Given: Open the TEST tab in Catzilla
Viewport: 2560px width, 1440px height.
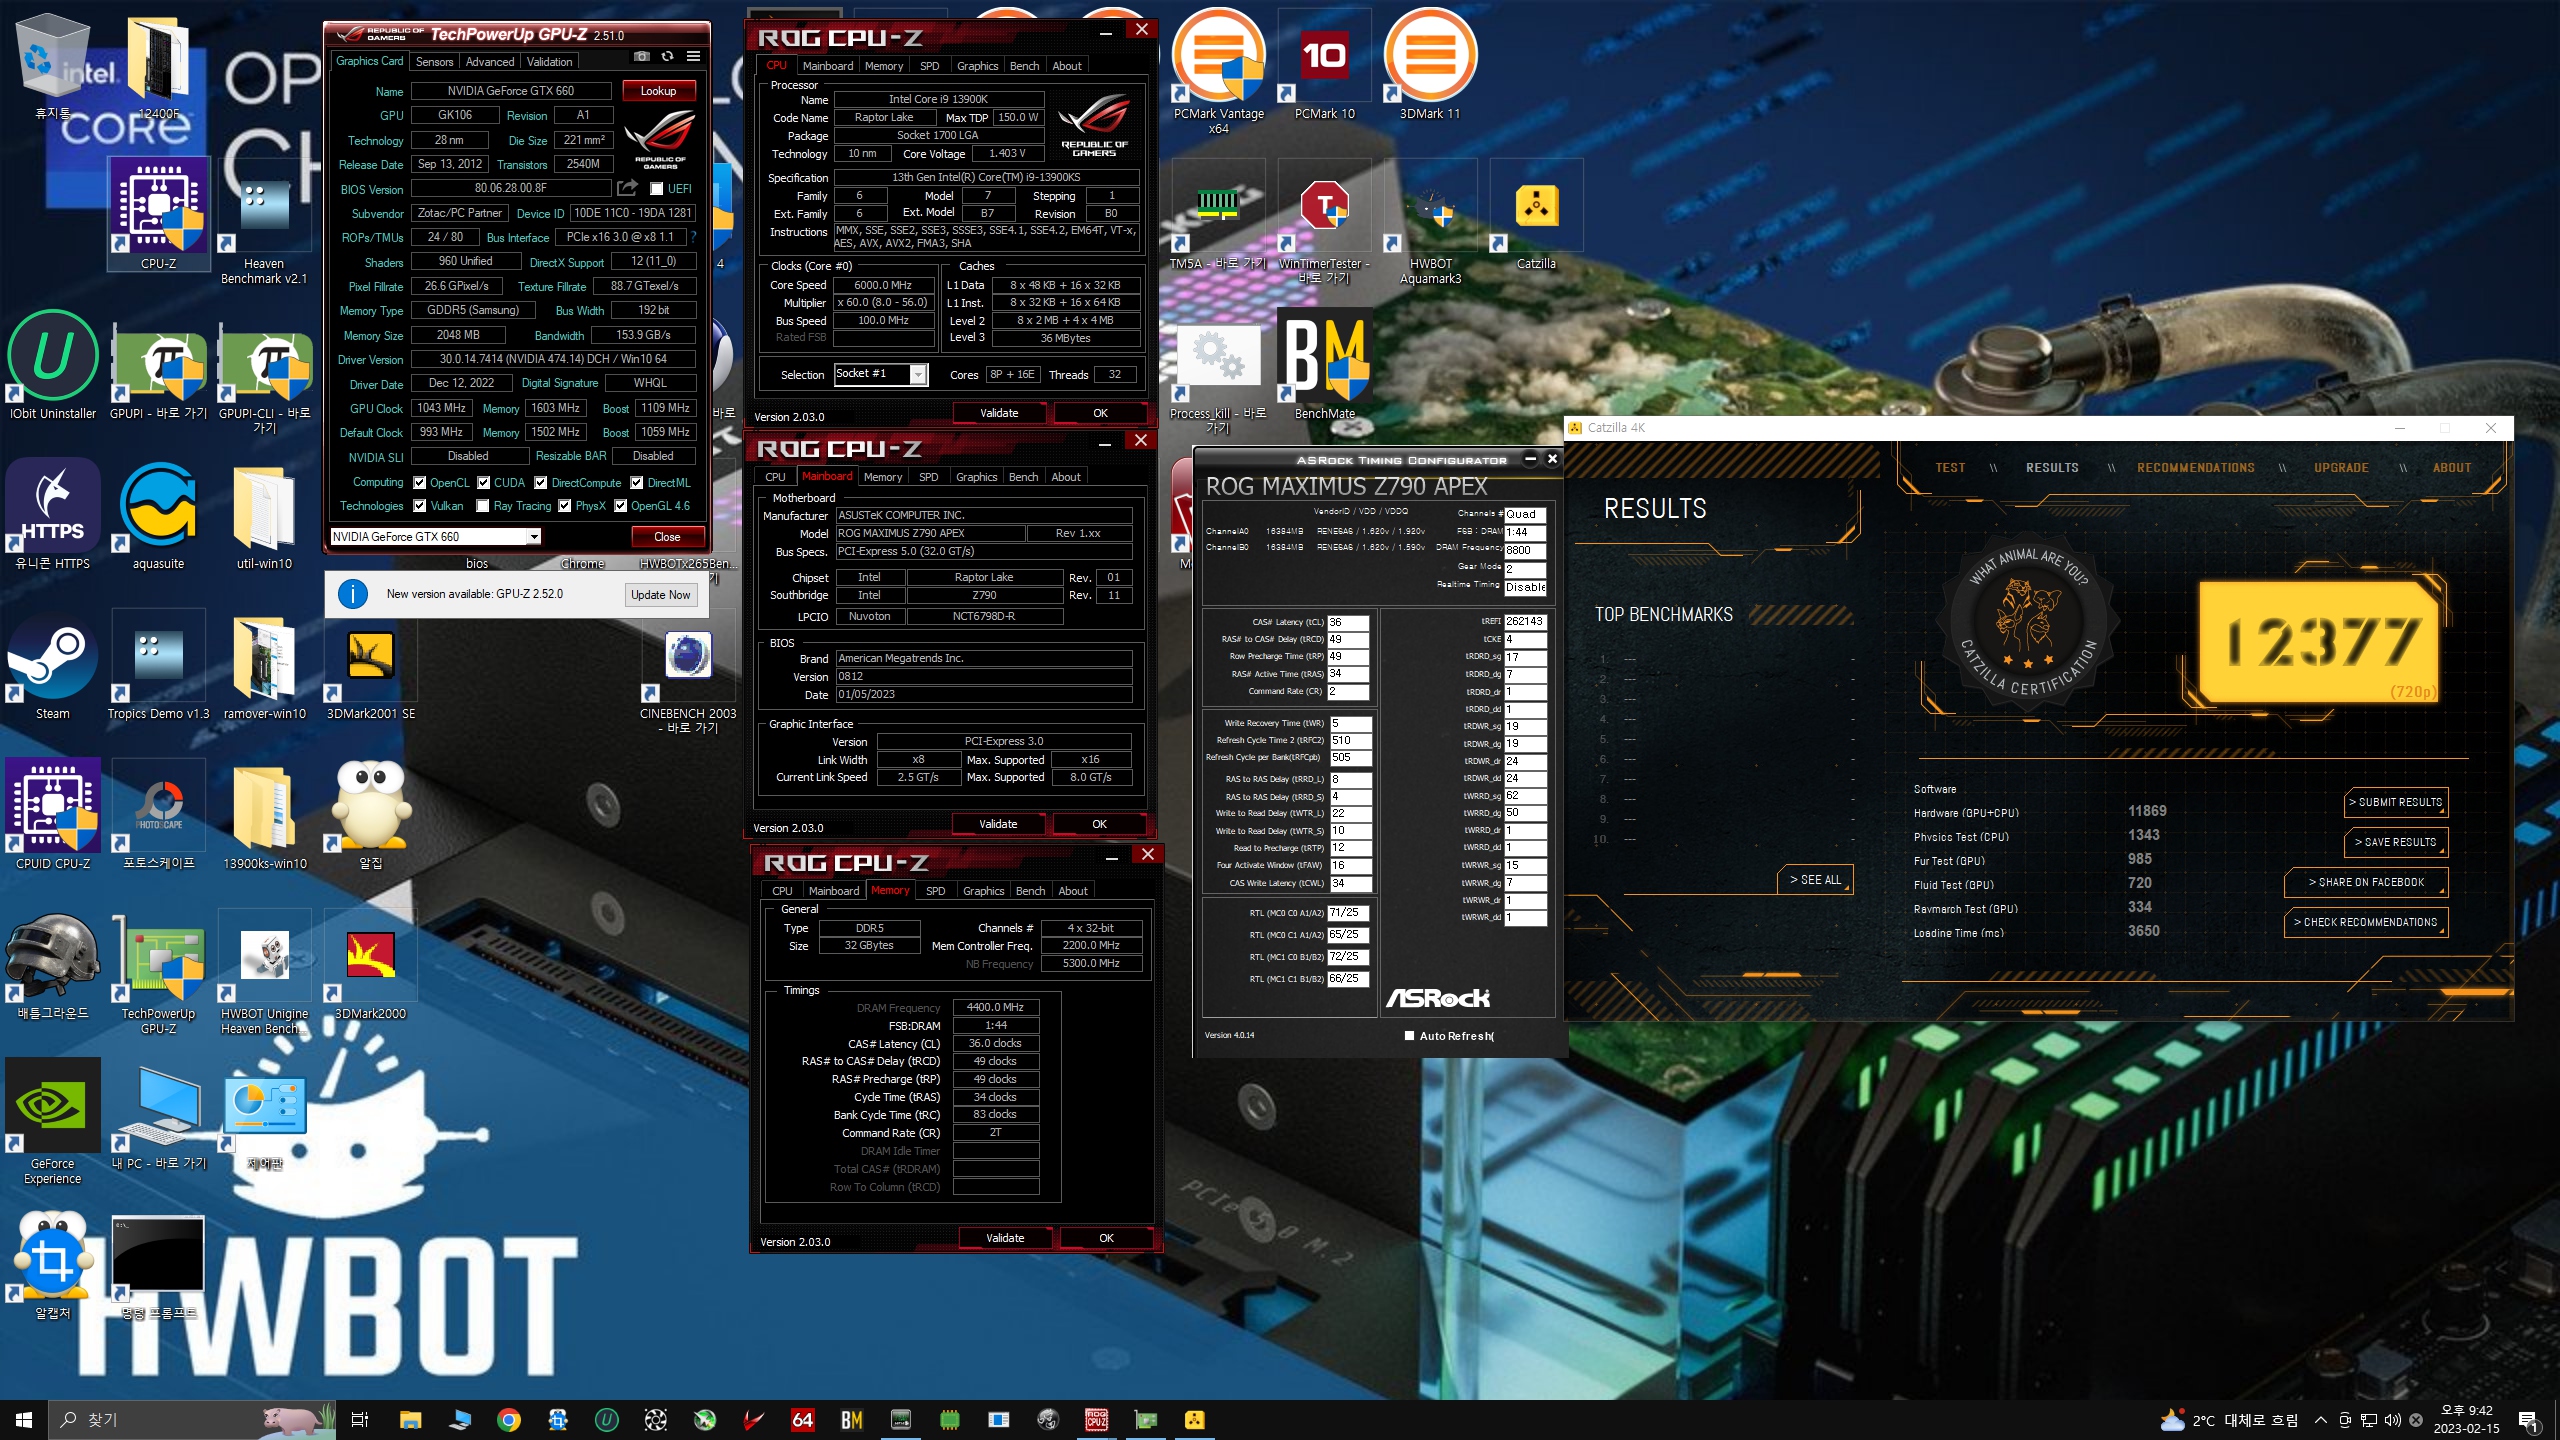Looking at the screenshot, I should click(x=1950, y=468).
